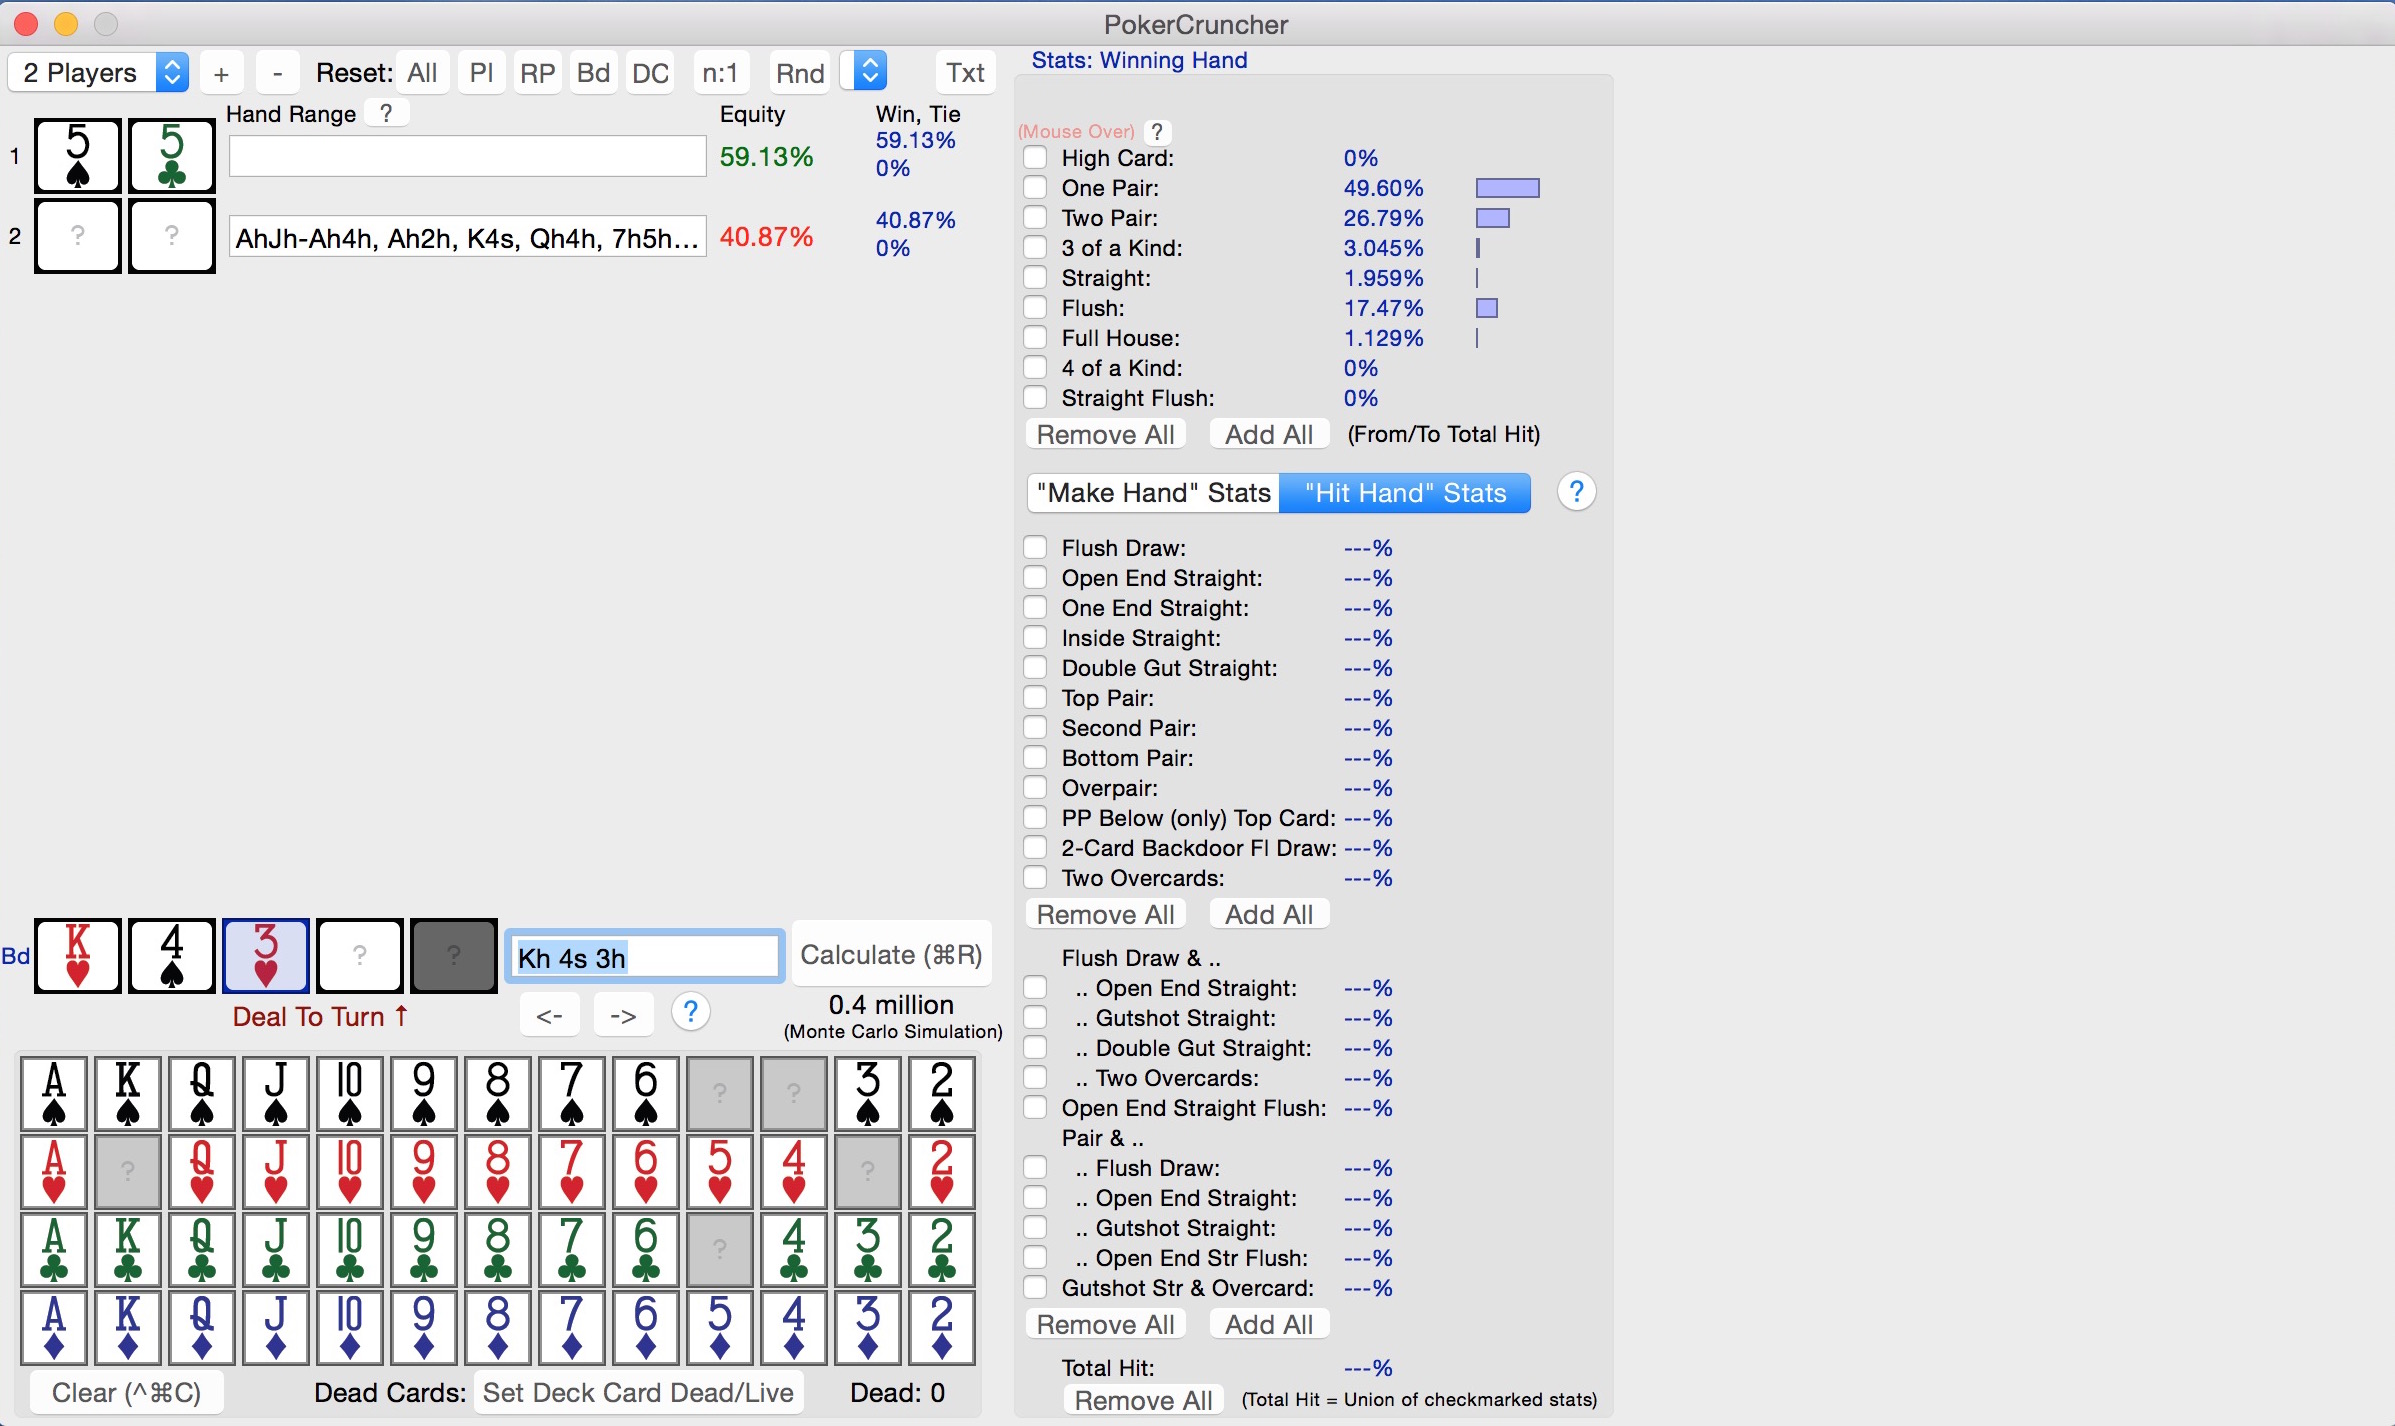Check the Two Overcards checkbox
This screenshot has height=1426, width=2395.
coord(1035,878)
